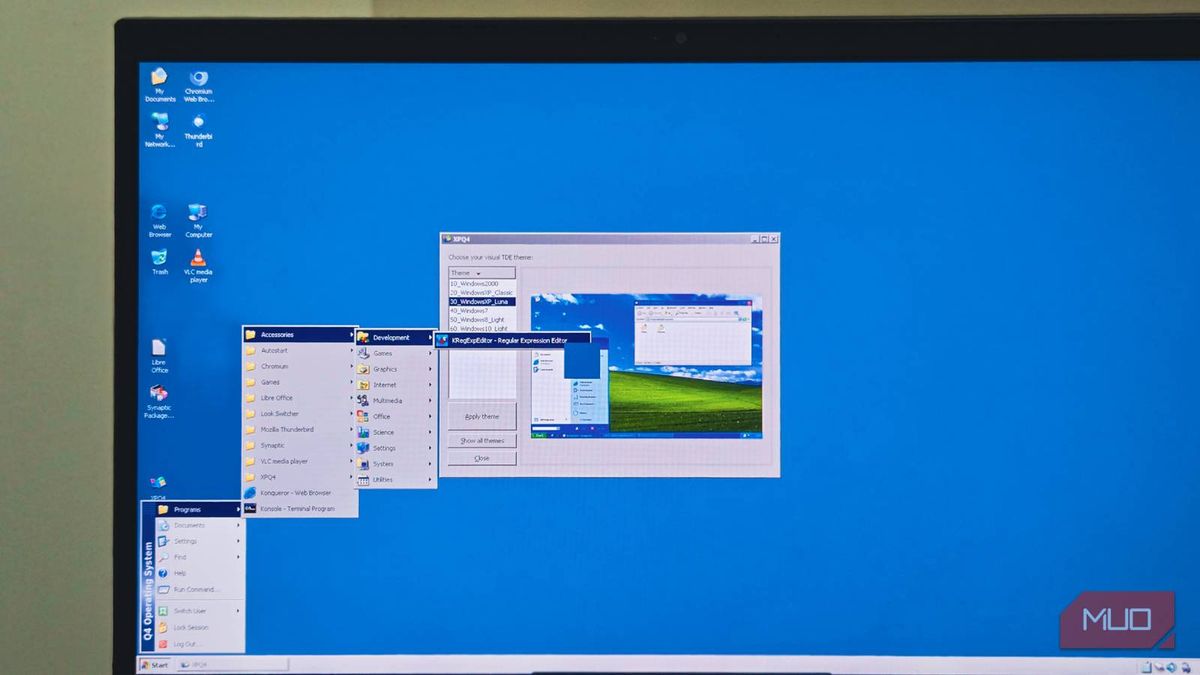Maximize the XPQ4 window
This screenshot has height=675, width=1200.
[763, 239]
